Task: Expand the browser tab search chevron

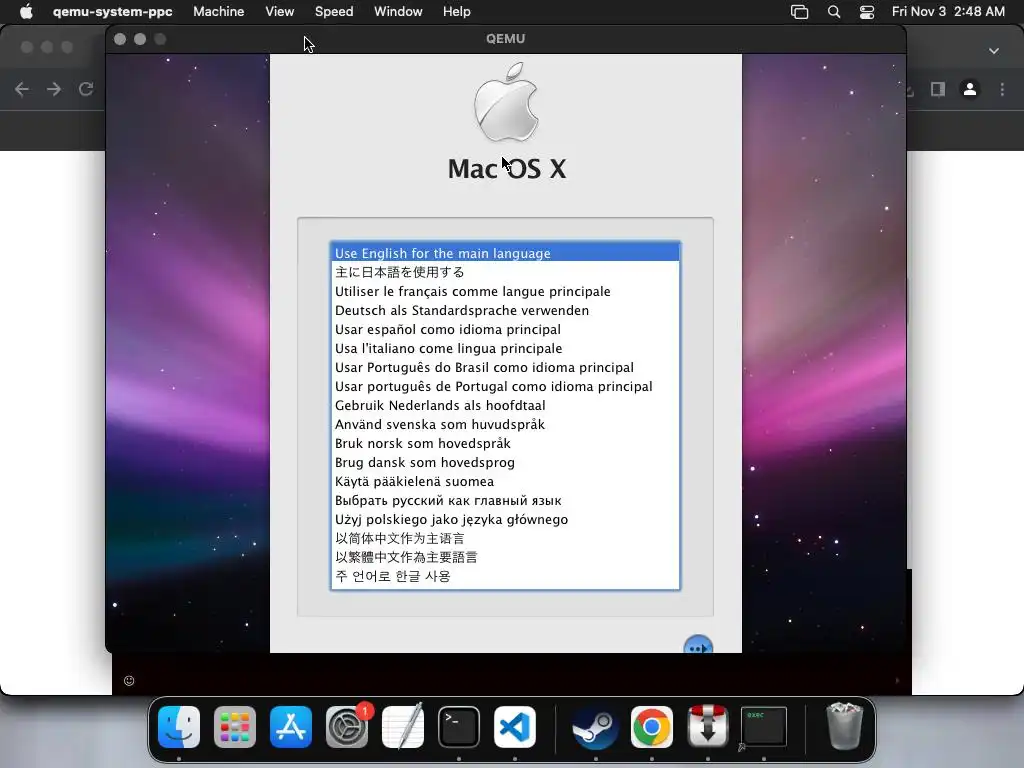Action: 993,51
